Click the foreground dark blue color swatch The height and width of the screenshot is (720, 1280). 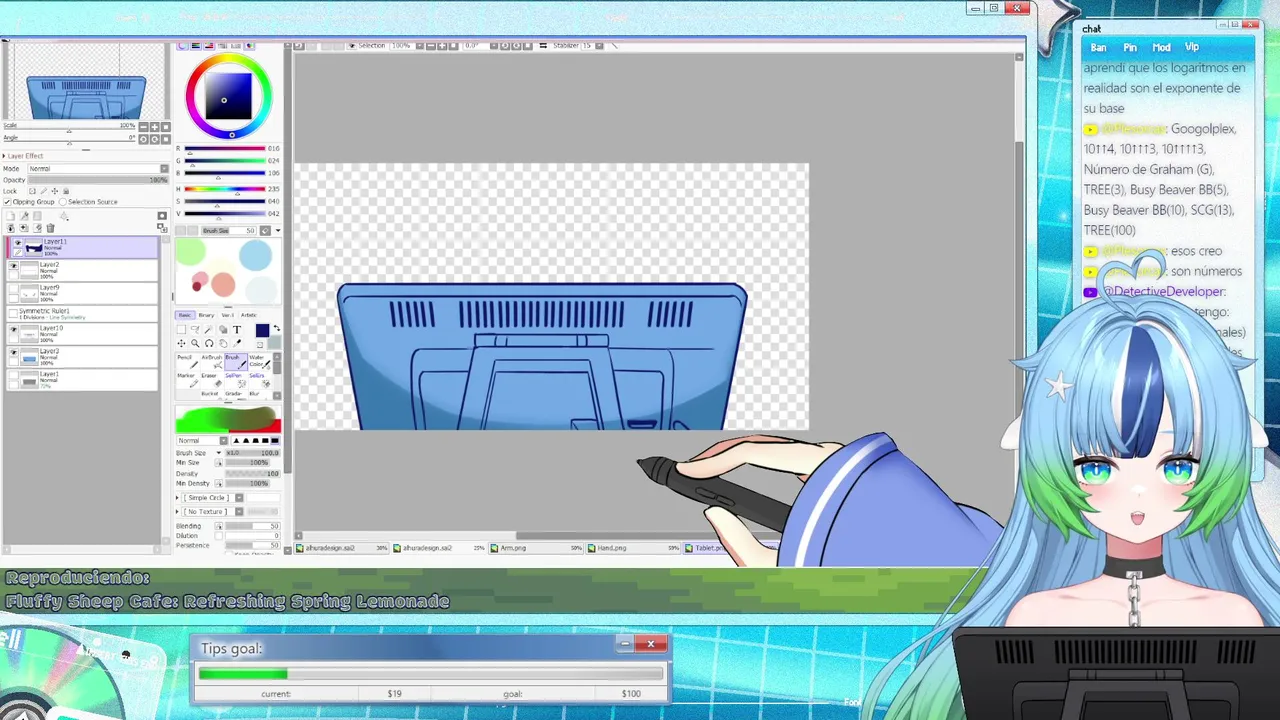262,331
